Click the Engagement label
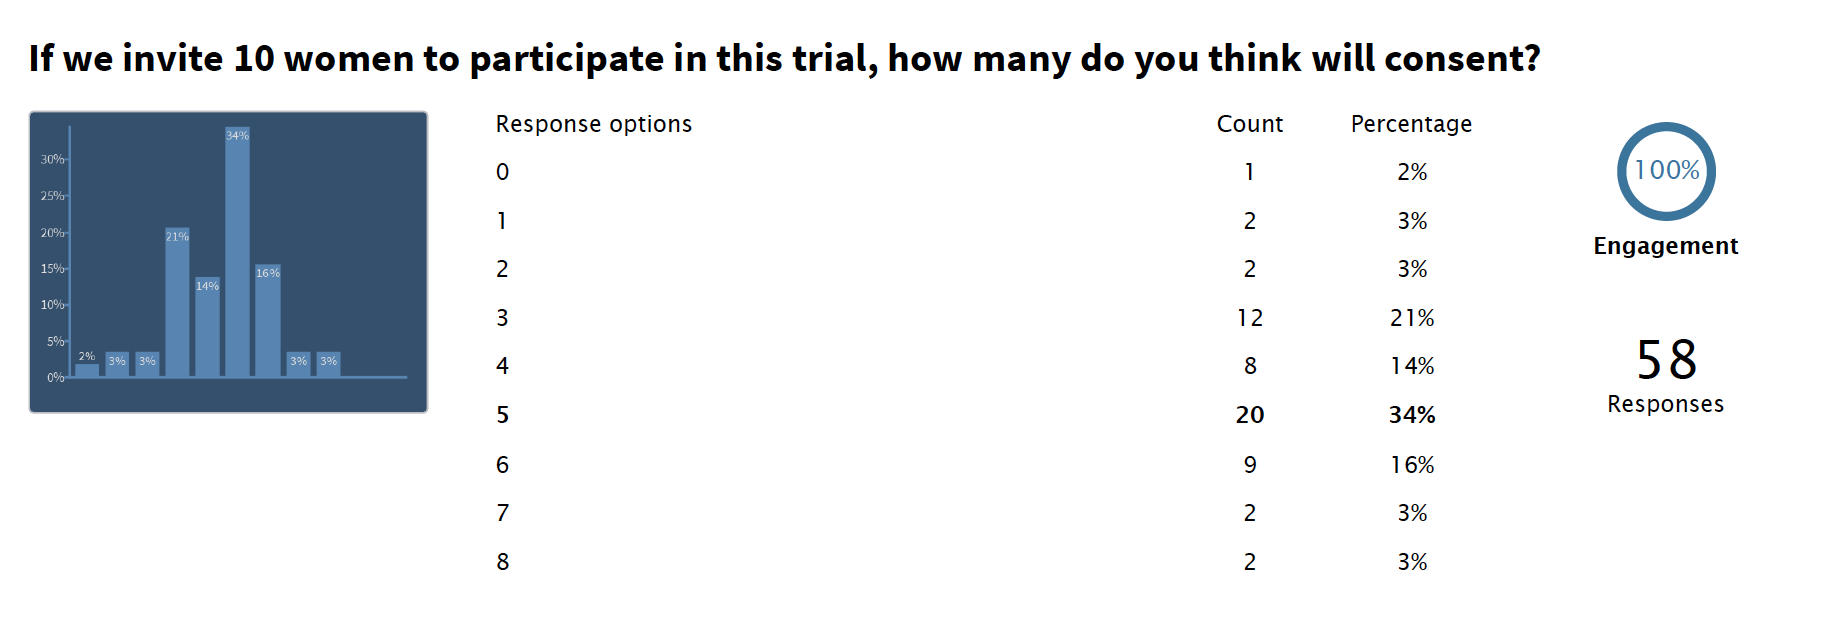Screen dimensions: 1824x638 coord(1666,246)
